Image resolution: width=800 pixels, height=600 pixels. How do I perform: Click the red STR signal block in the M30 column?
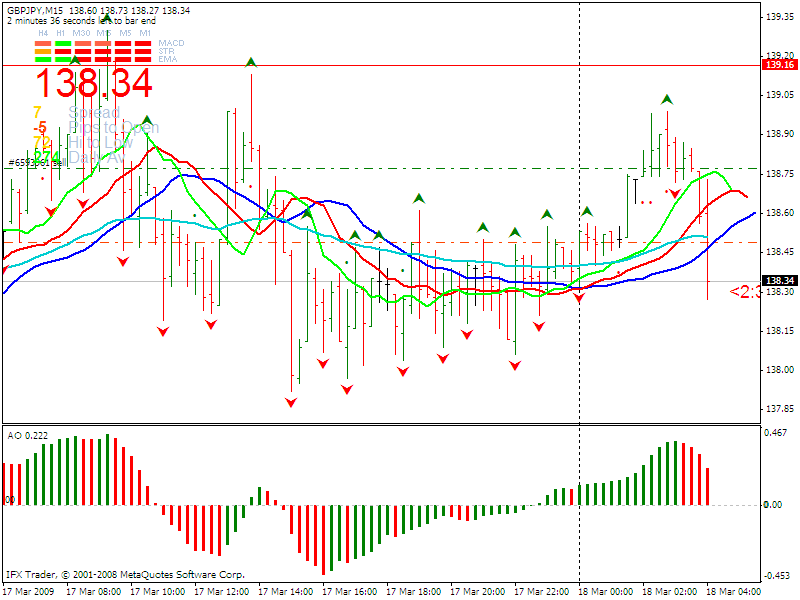tap(82, 51)
